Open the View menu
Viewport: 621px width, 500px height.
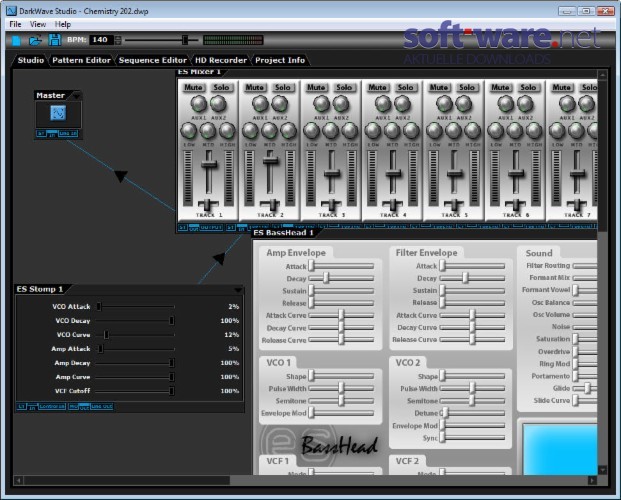click(x=38, y=24)
